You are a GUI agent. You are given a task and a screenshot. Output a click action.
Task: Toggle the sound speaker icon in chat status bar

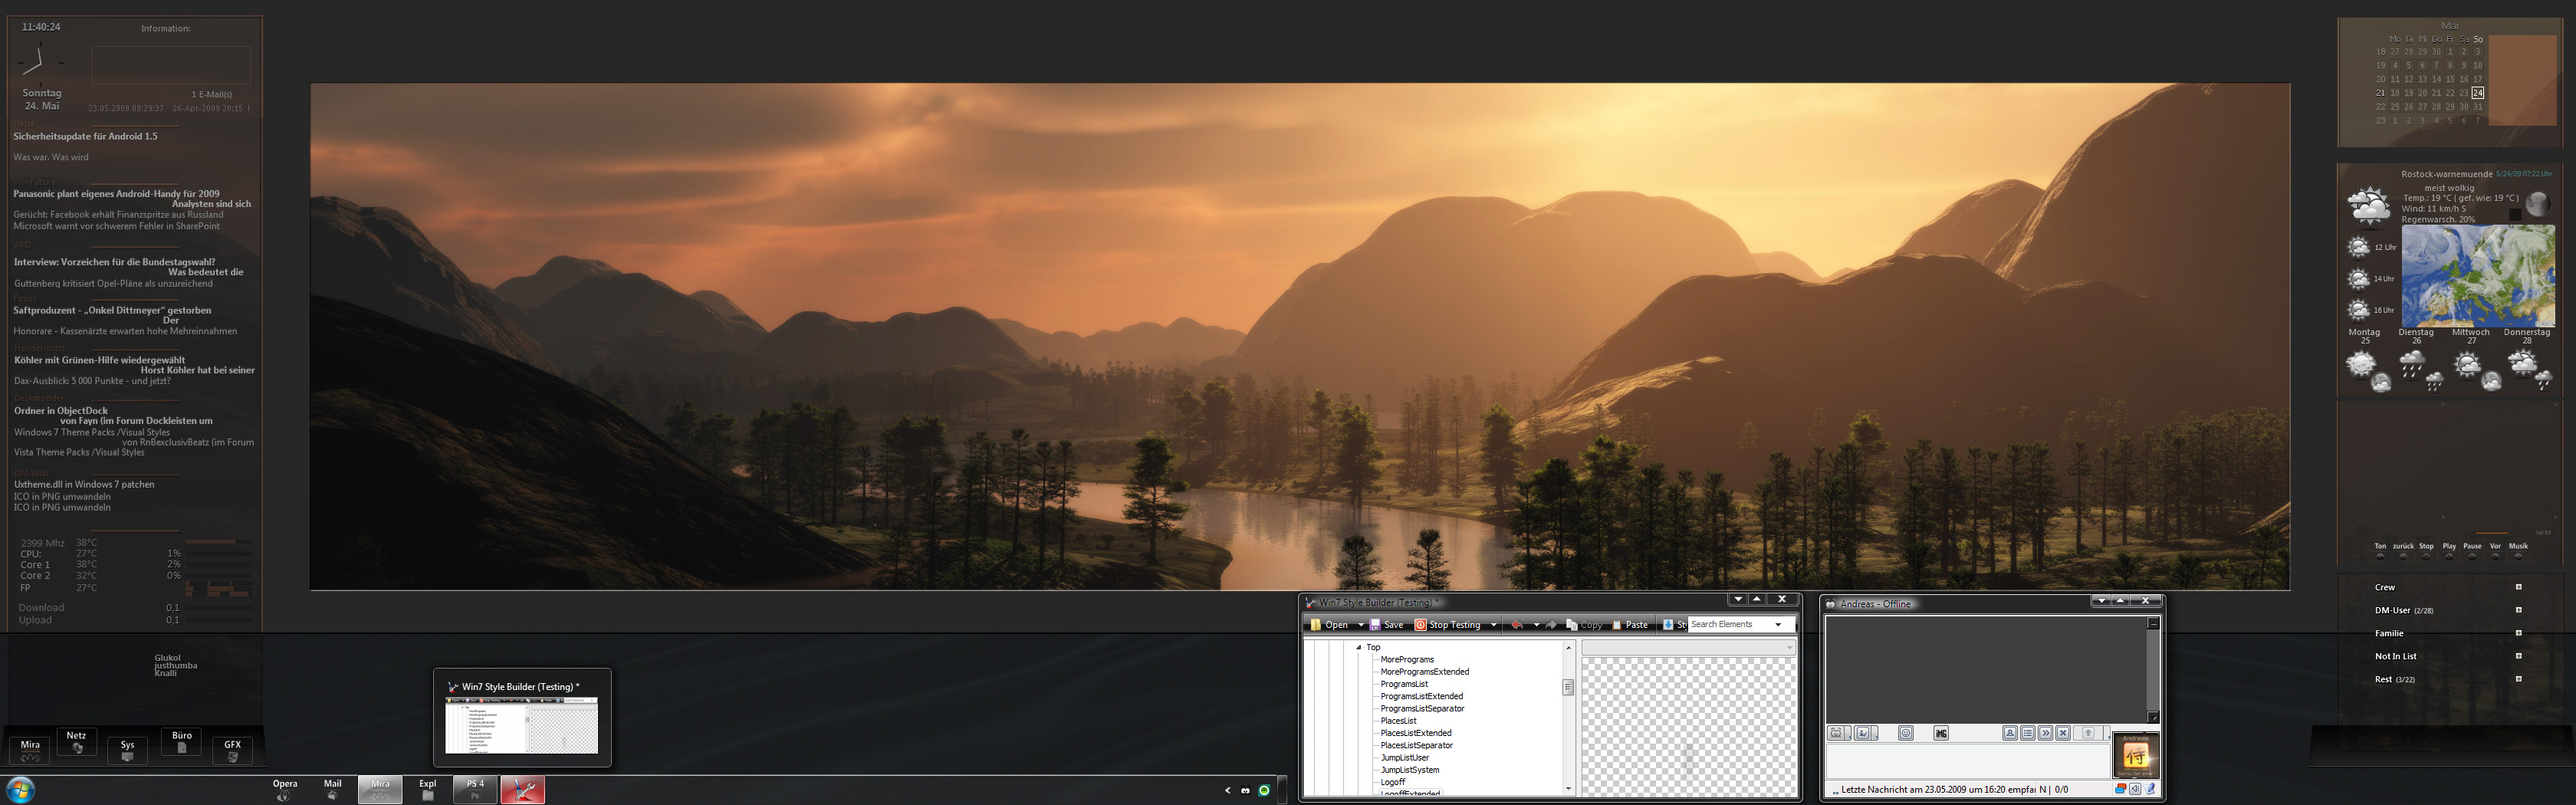point(2135,789)
